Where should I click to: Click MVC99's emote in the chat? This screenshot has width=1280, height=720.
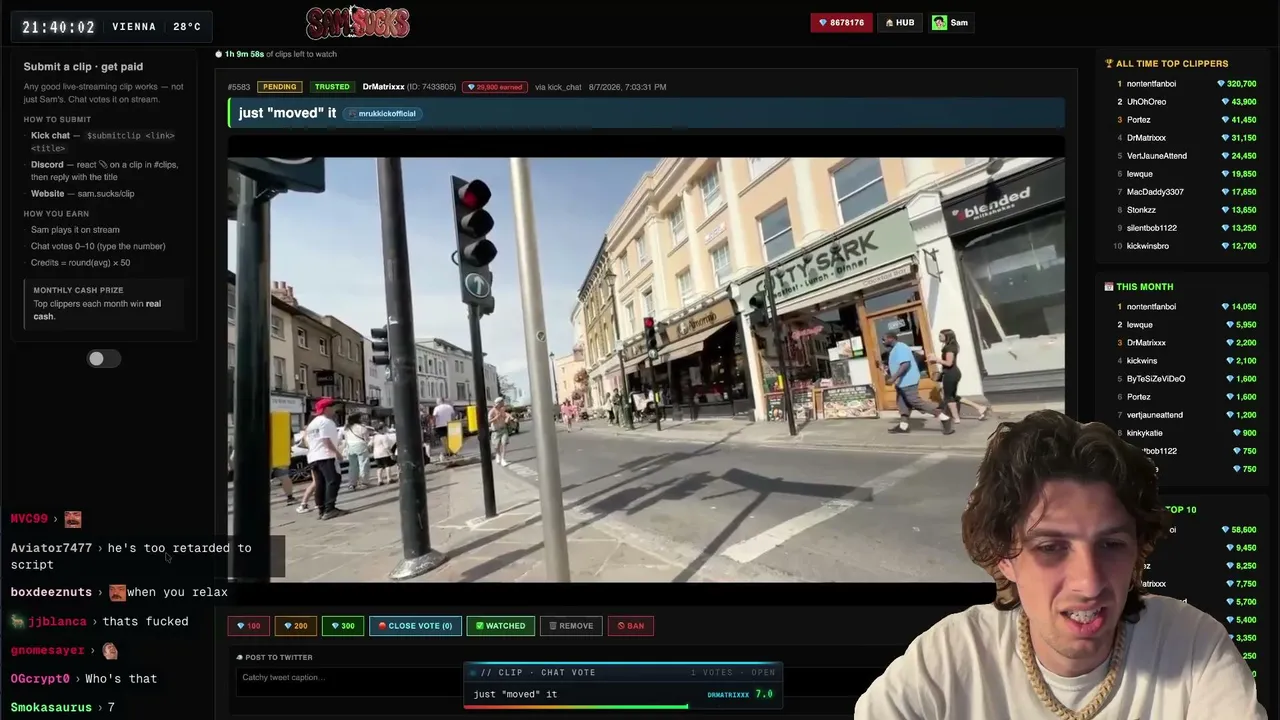(73, 519)
